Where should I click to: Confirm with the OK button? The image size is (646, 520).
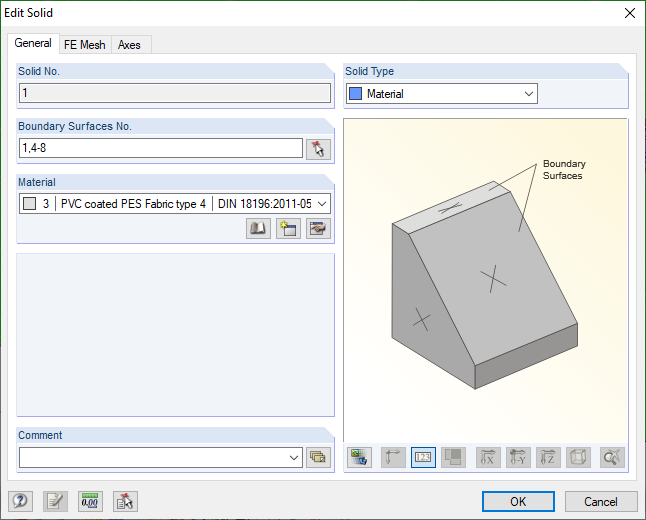point(518,501)
